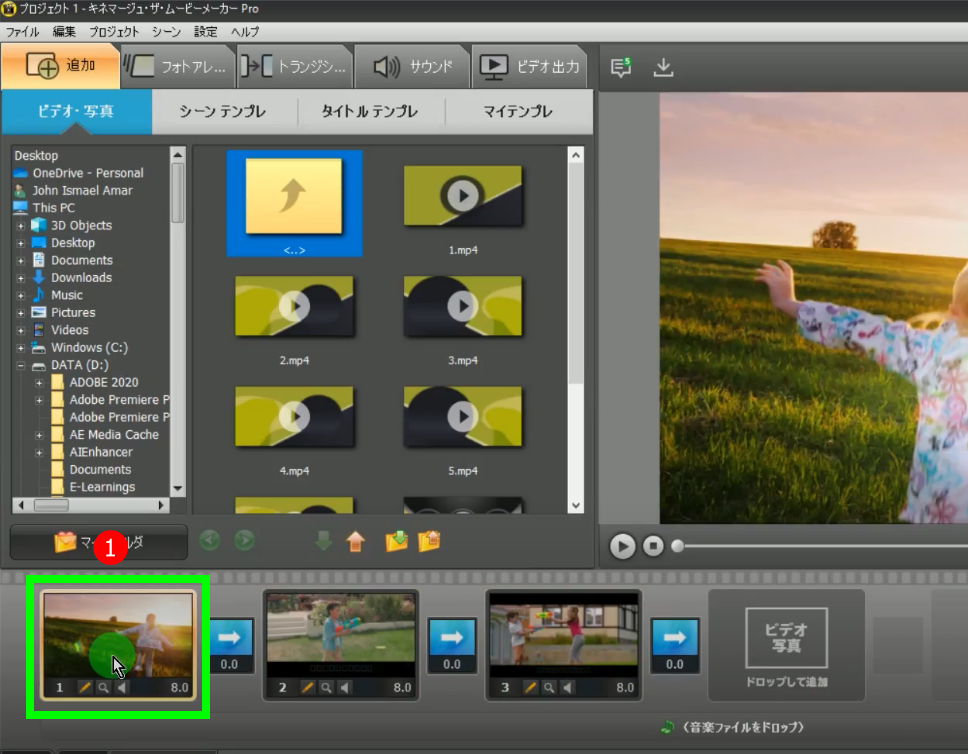968x754 pixels.
Task: Open the プロジェクト menu
Action: [114, 32]
